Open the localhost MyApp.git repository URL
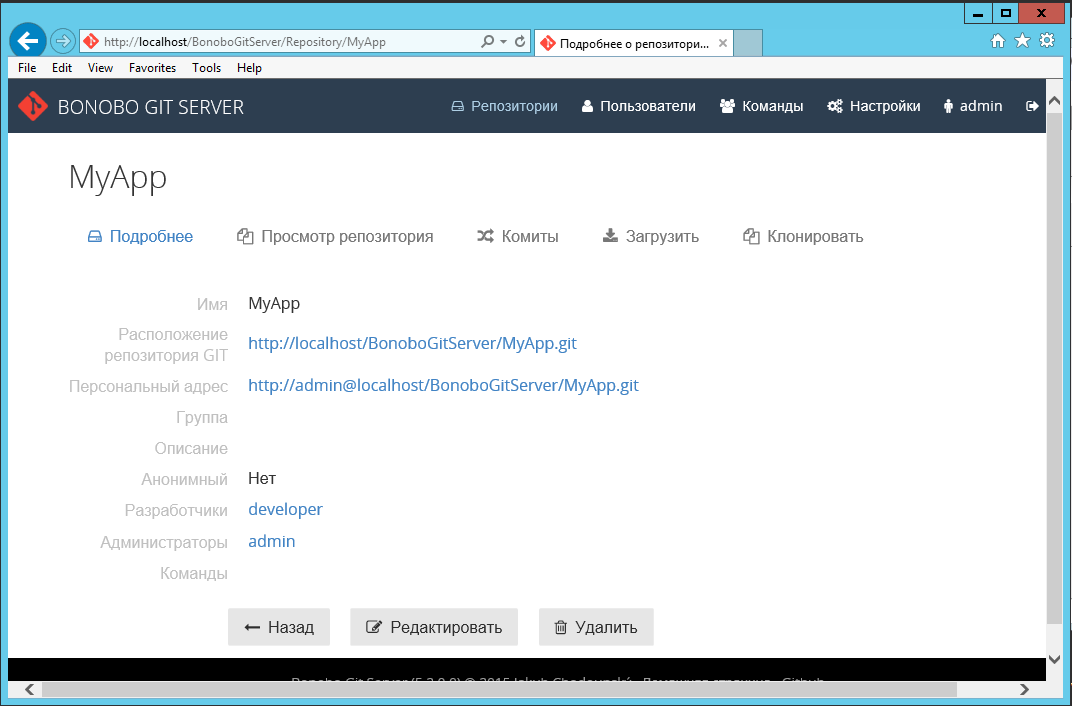Image resolution: width=1072 pixels, height=706 pixels. pyautogui.click(x=412, y=343)
